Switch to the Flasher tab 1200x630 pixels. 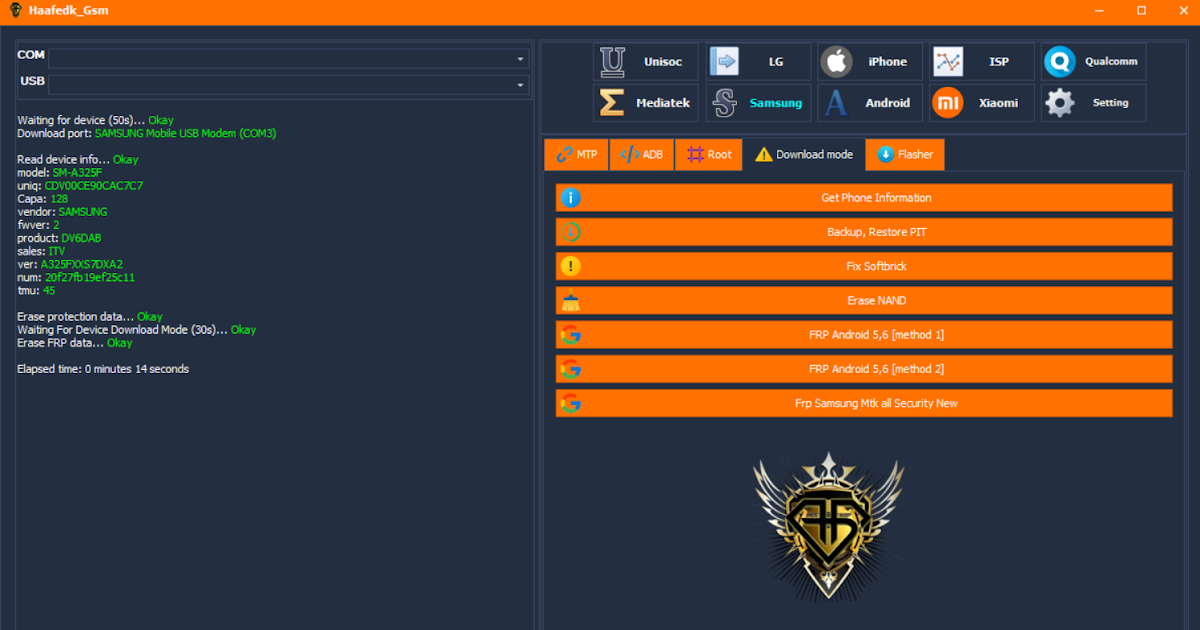click(x=905, y=155)
